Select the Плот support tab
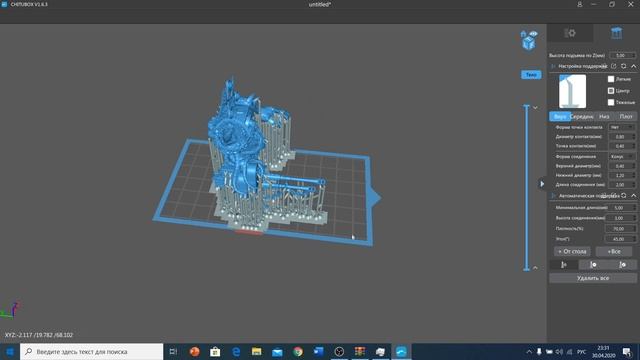The image size is (640, 360). 626,116
